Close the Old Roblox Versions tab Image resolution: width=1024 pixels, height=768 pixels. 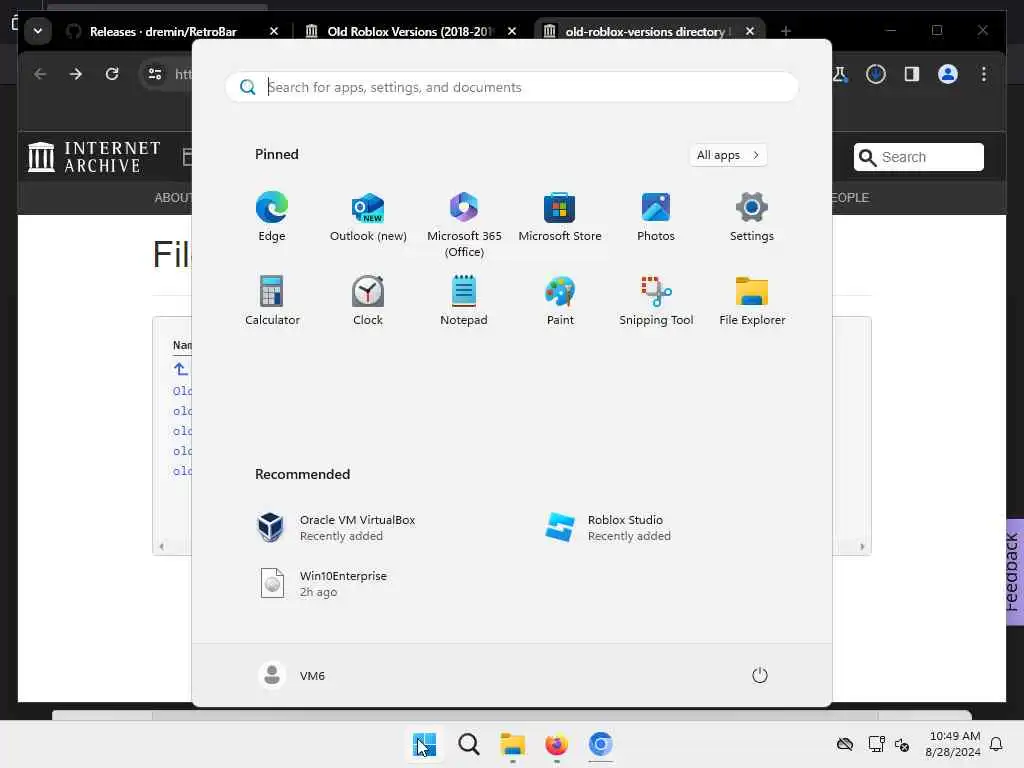pos(512,31)
